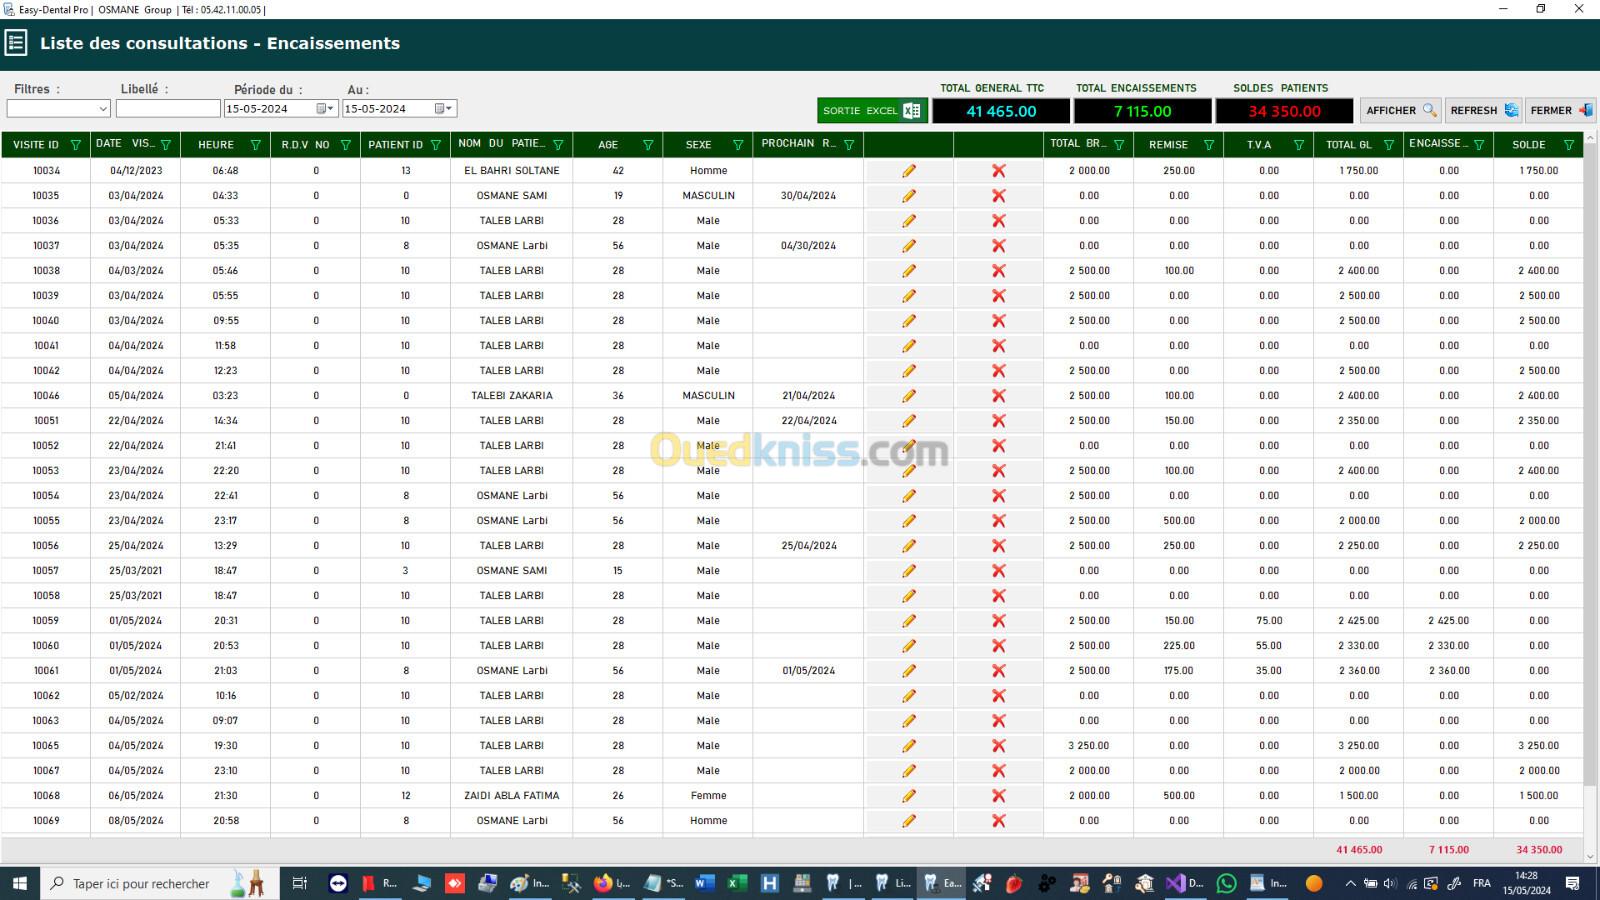
Task: Click the filter funnel icon on SOLDE column
Action: [x=1569, y=145]
